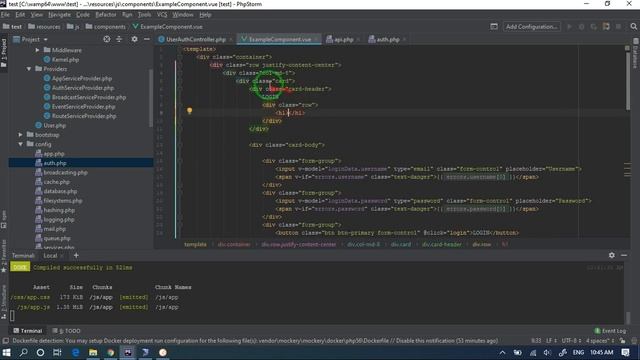Click the layout icon left of Add Configuration
The width and height of the screenshot is (640, 360).
[494, 27]
